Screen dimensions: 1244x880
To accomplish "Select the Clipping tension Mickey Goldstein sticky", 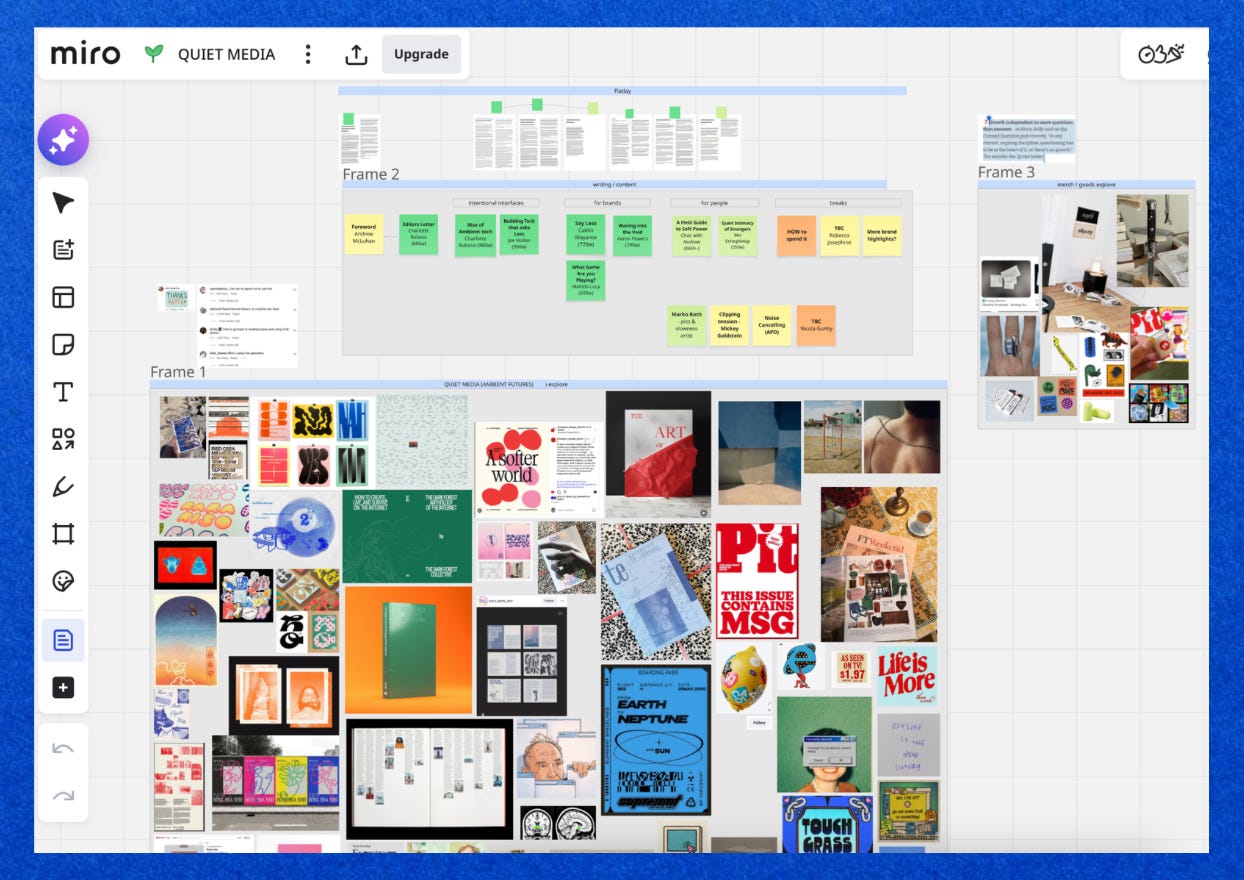I will point(730,325).
